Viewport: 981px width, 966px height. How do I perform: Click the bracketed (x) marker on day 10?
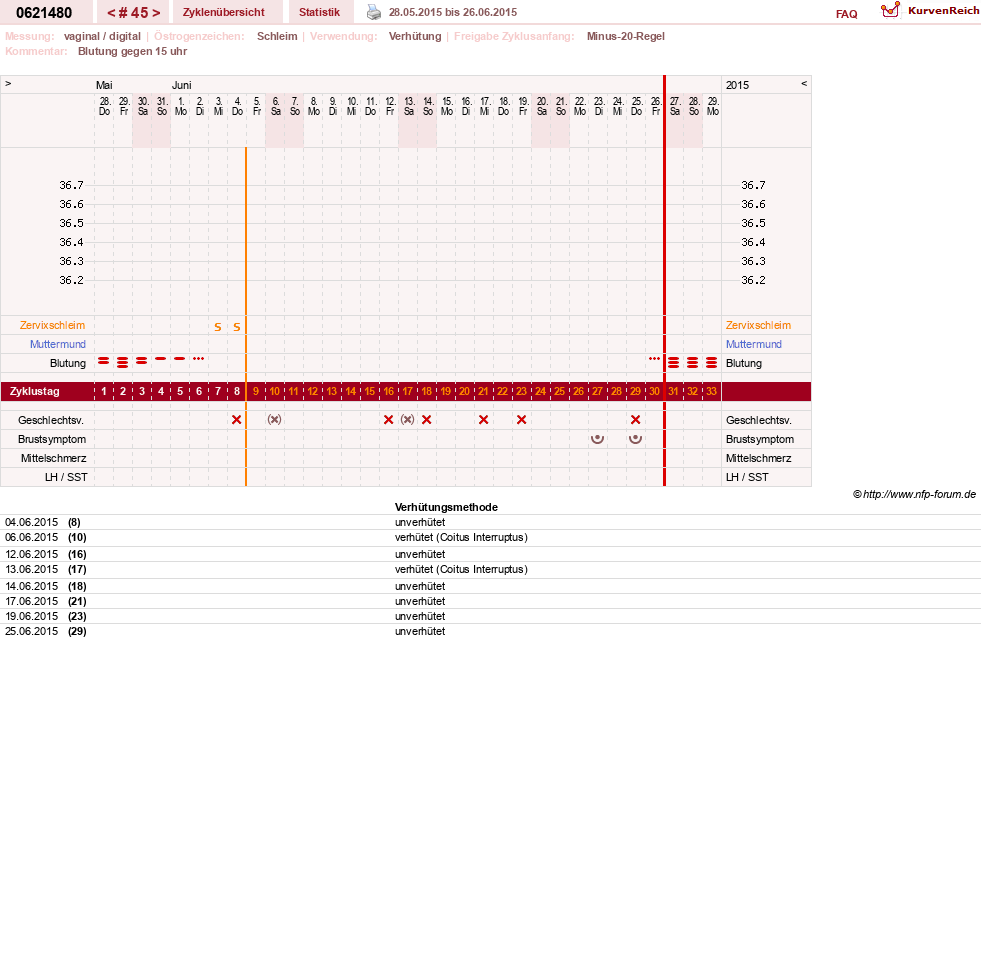(275, 419)
